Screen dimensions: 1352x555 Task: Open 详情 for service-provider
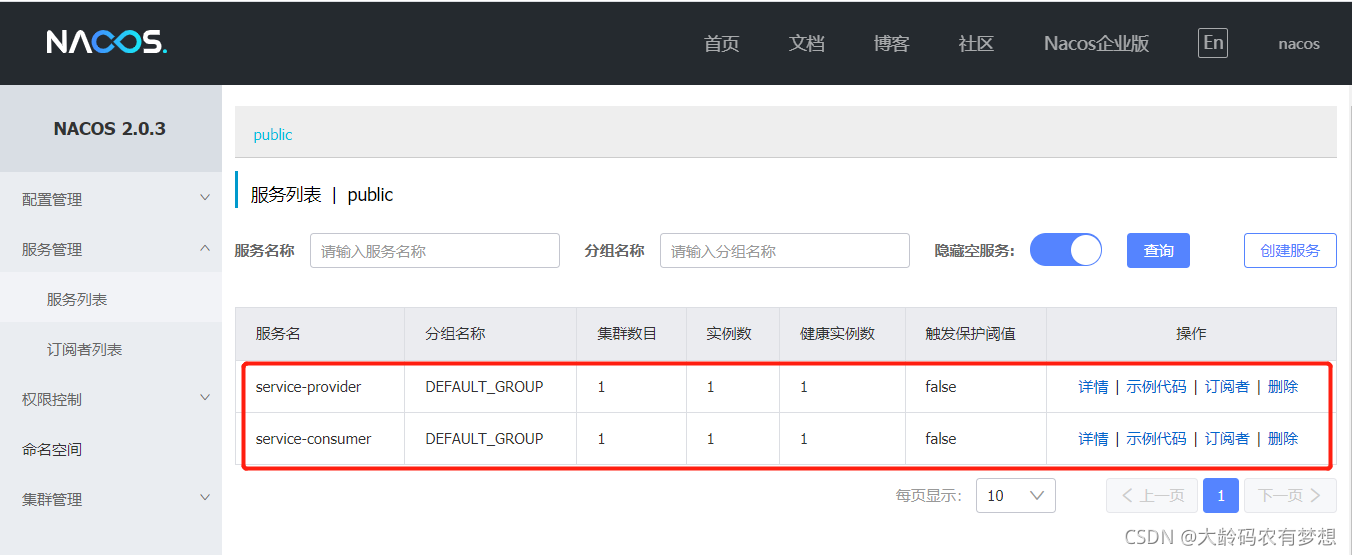point(1093,386)
